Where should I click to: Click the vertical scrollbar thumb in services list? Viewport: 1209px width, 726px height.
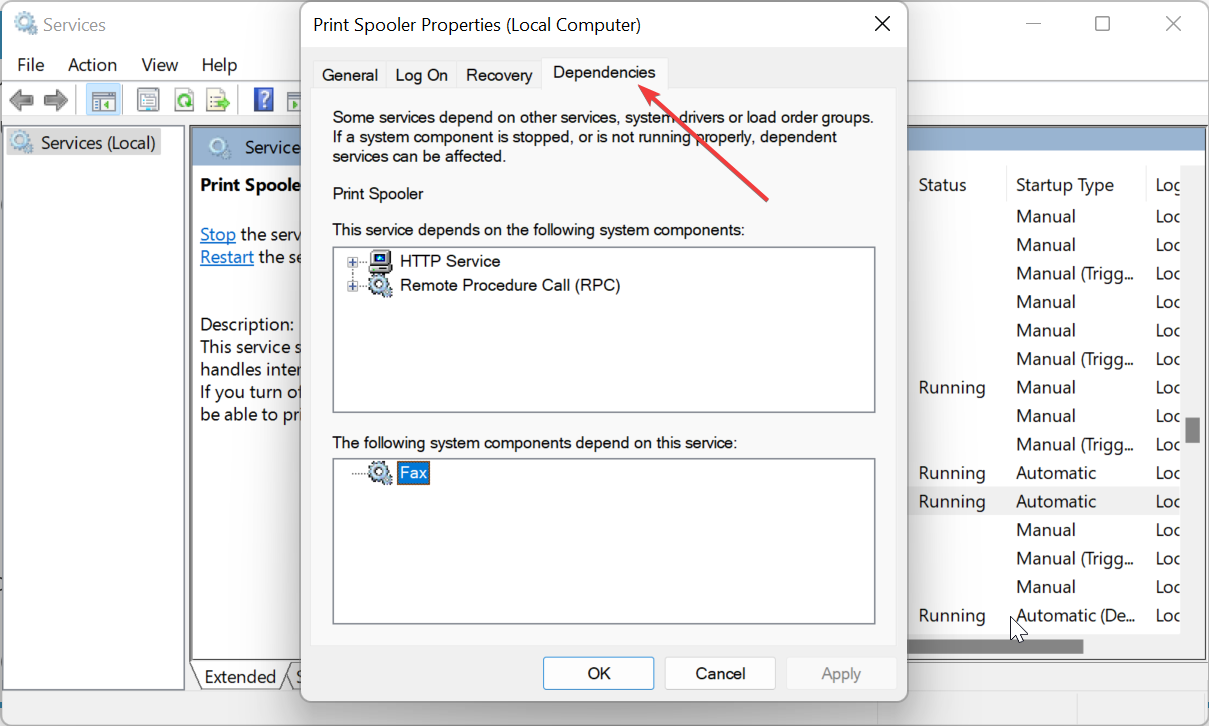click(x=1192, y=429)
